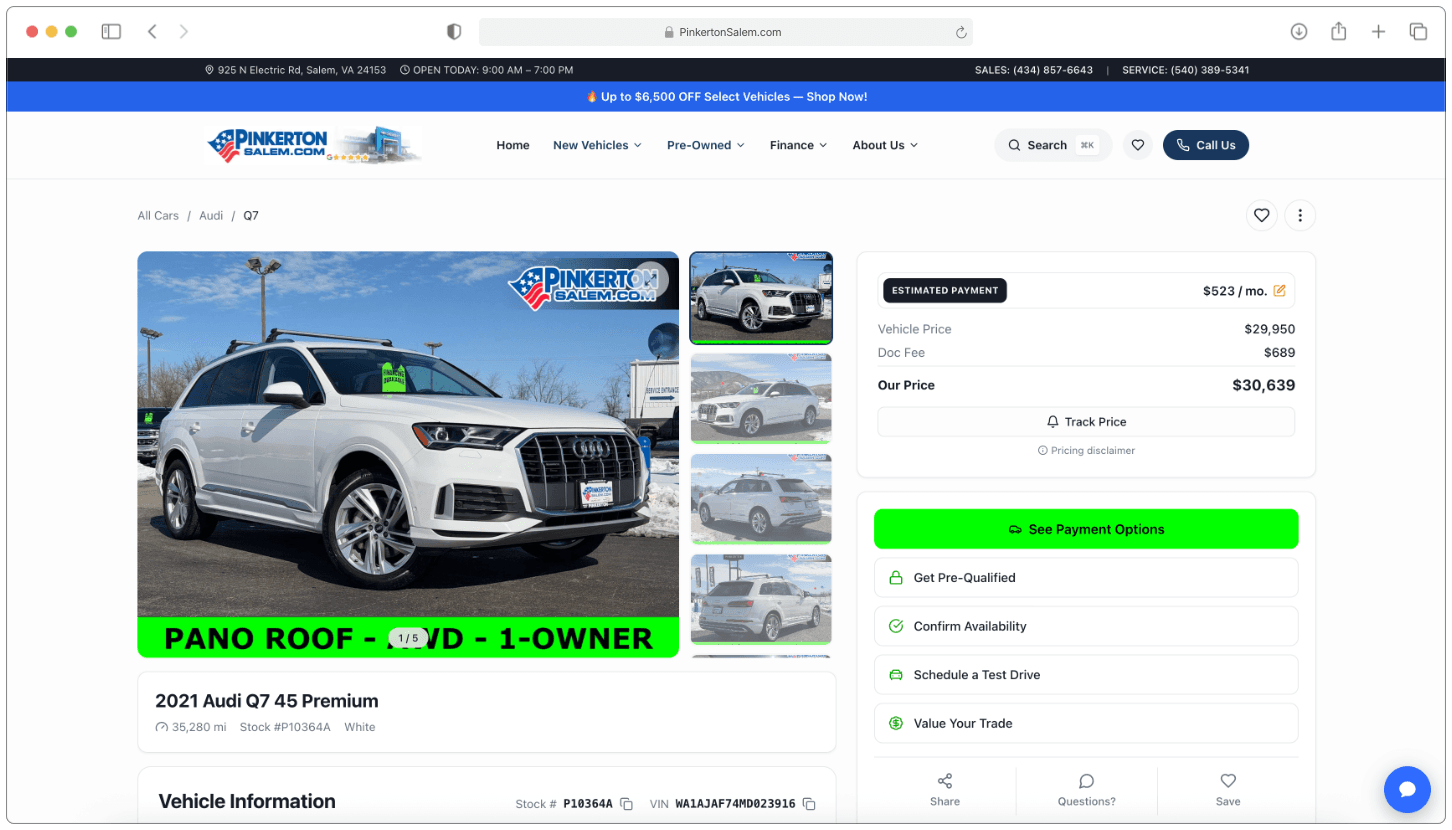This screenshot has height=830, width=1452.
Task: Click the 2021 Audi Q7 45 Premium title
Action: pos(267,701)
